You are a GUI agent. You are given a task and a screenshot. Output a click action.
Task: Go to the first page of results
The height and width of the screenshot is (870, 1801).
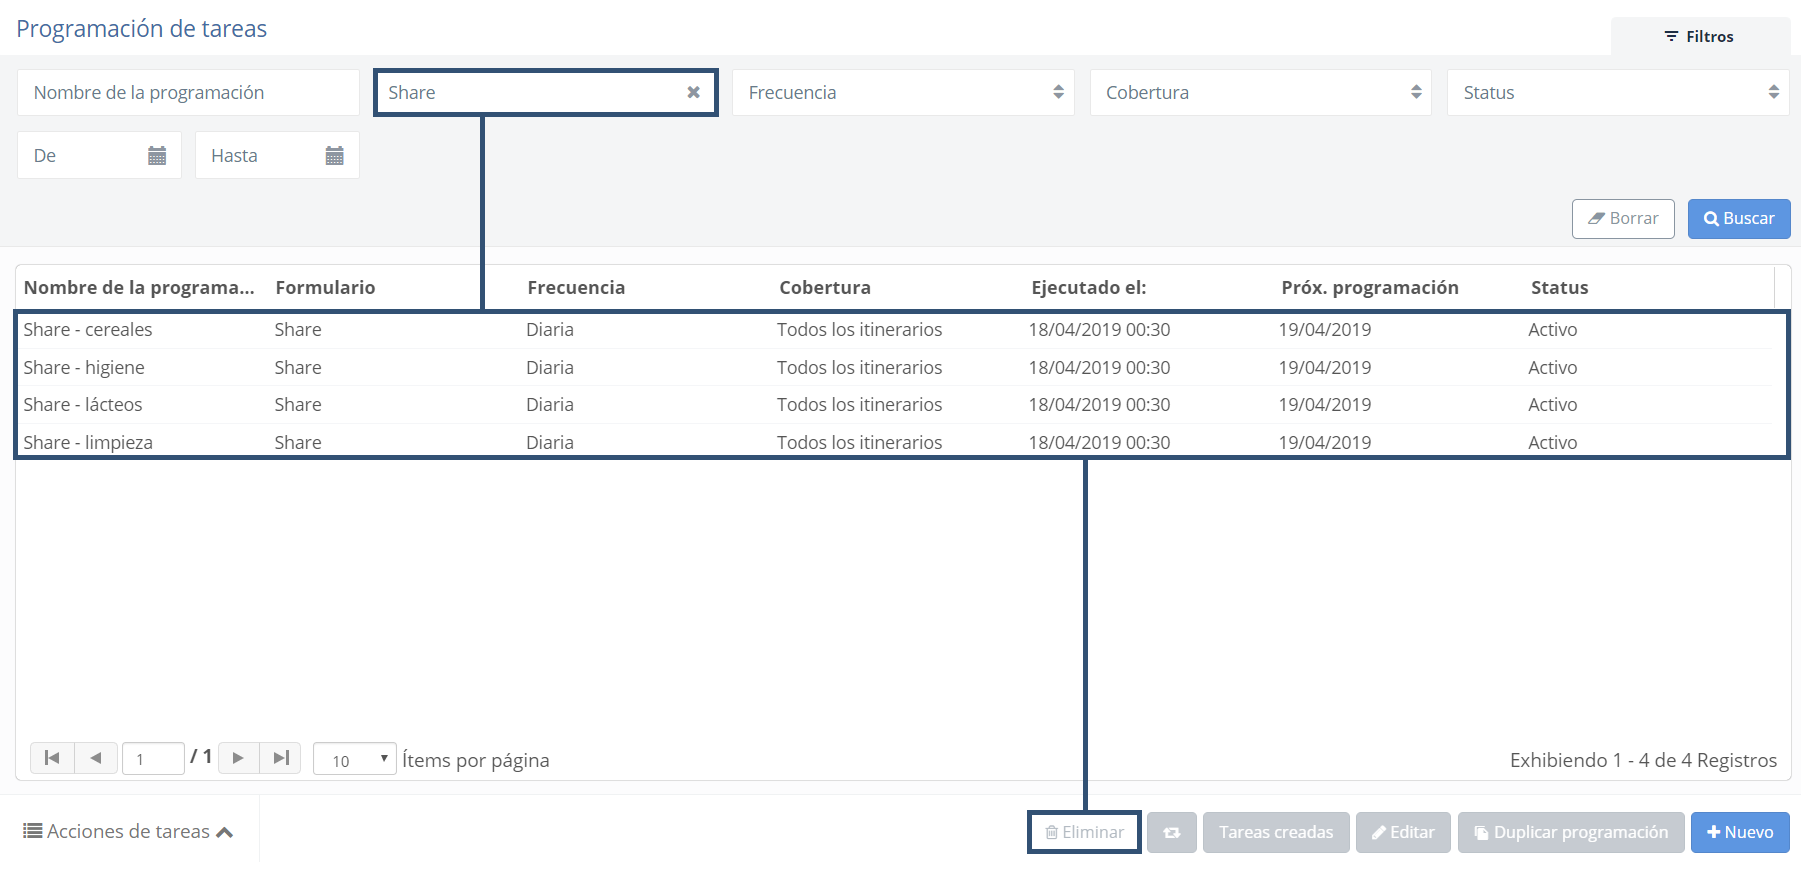click(x=52, y=758)
